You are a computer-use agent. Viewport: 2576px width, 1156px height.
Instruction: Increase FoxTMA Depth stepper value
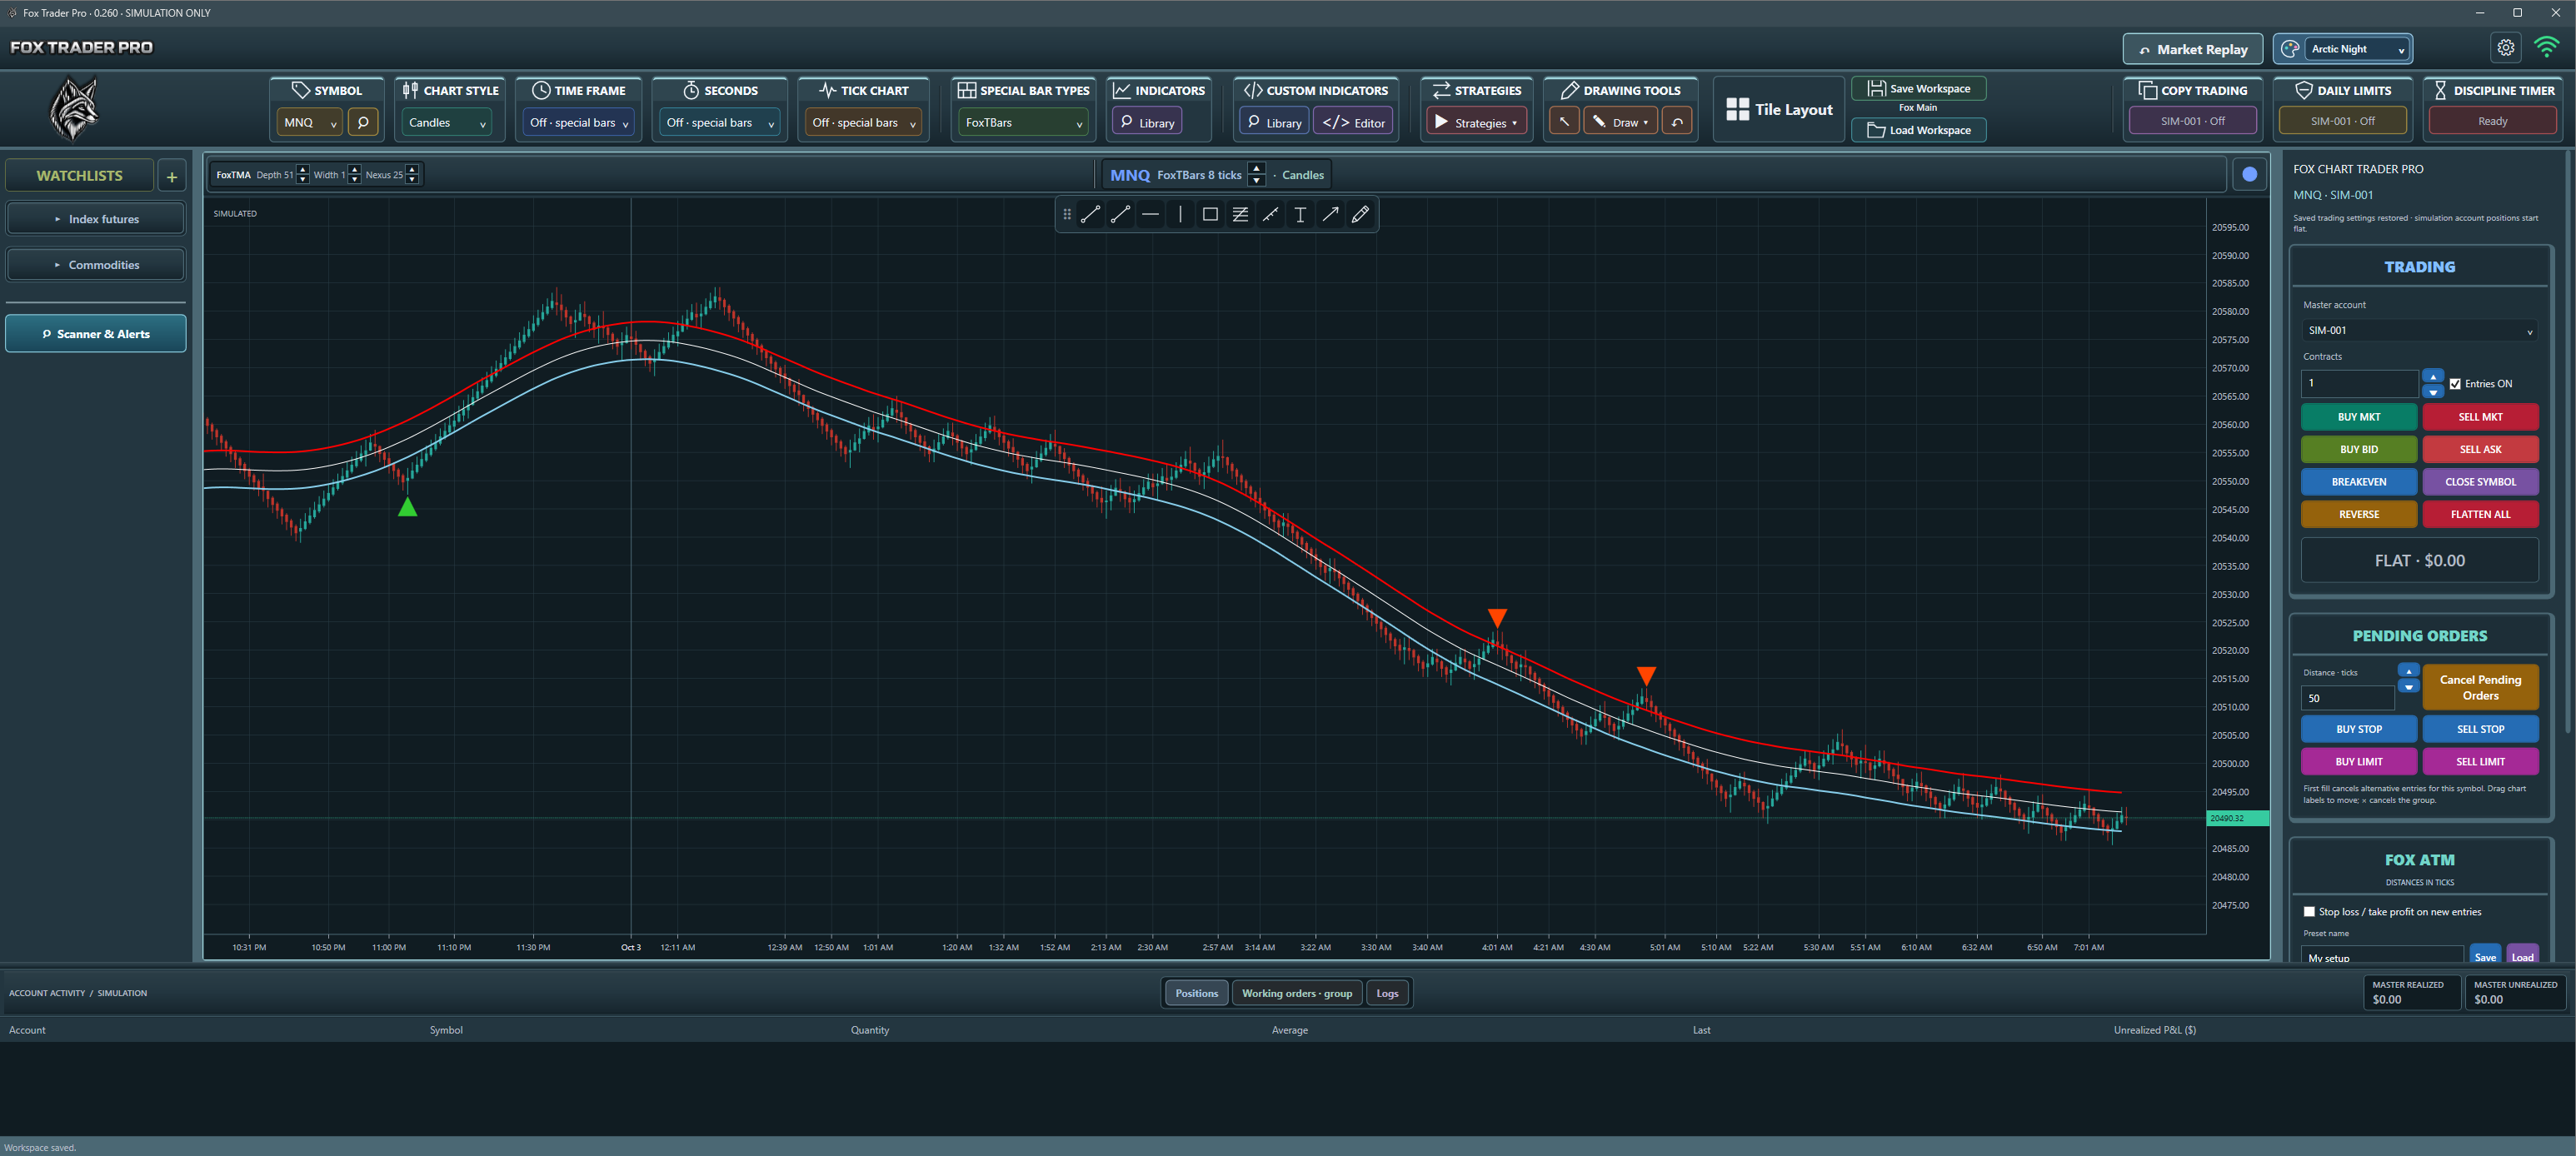point(303,169)
